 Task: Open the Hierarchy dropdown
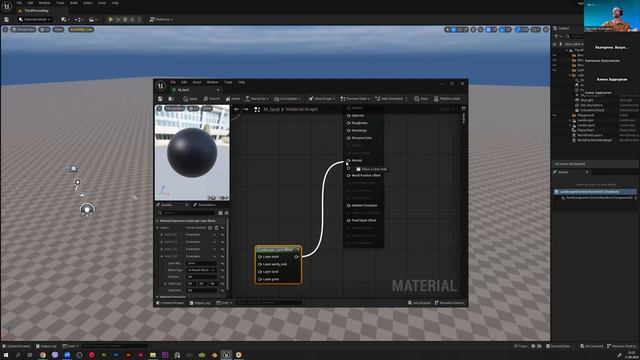(x=257, y=99)
